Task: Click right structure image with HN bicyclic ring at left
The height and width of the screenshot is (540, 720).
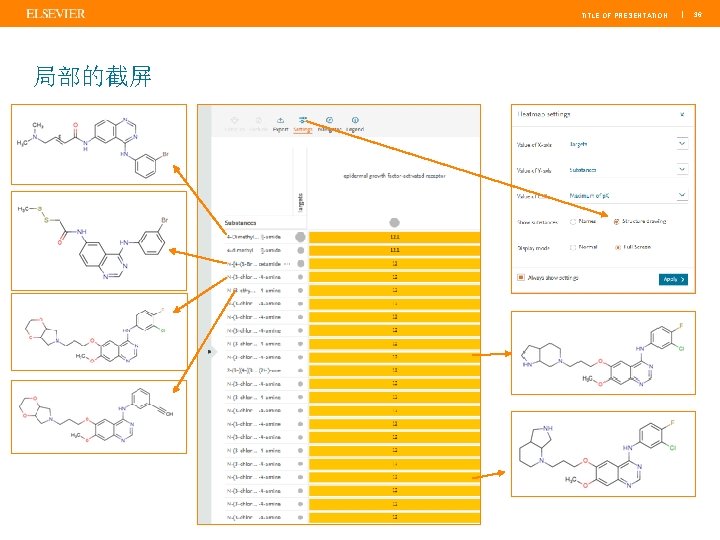Action: point(603,353)
